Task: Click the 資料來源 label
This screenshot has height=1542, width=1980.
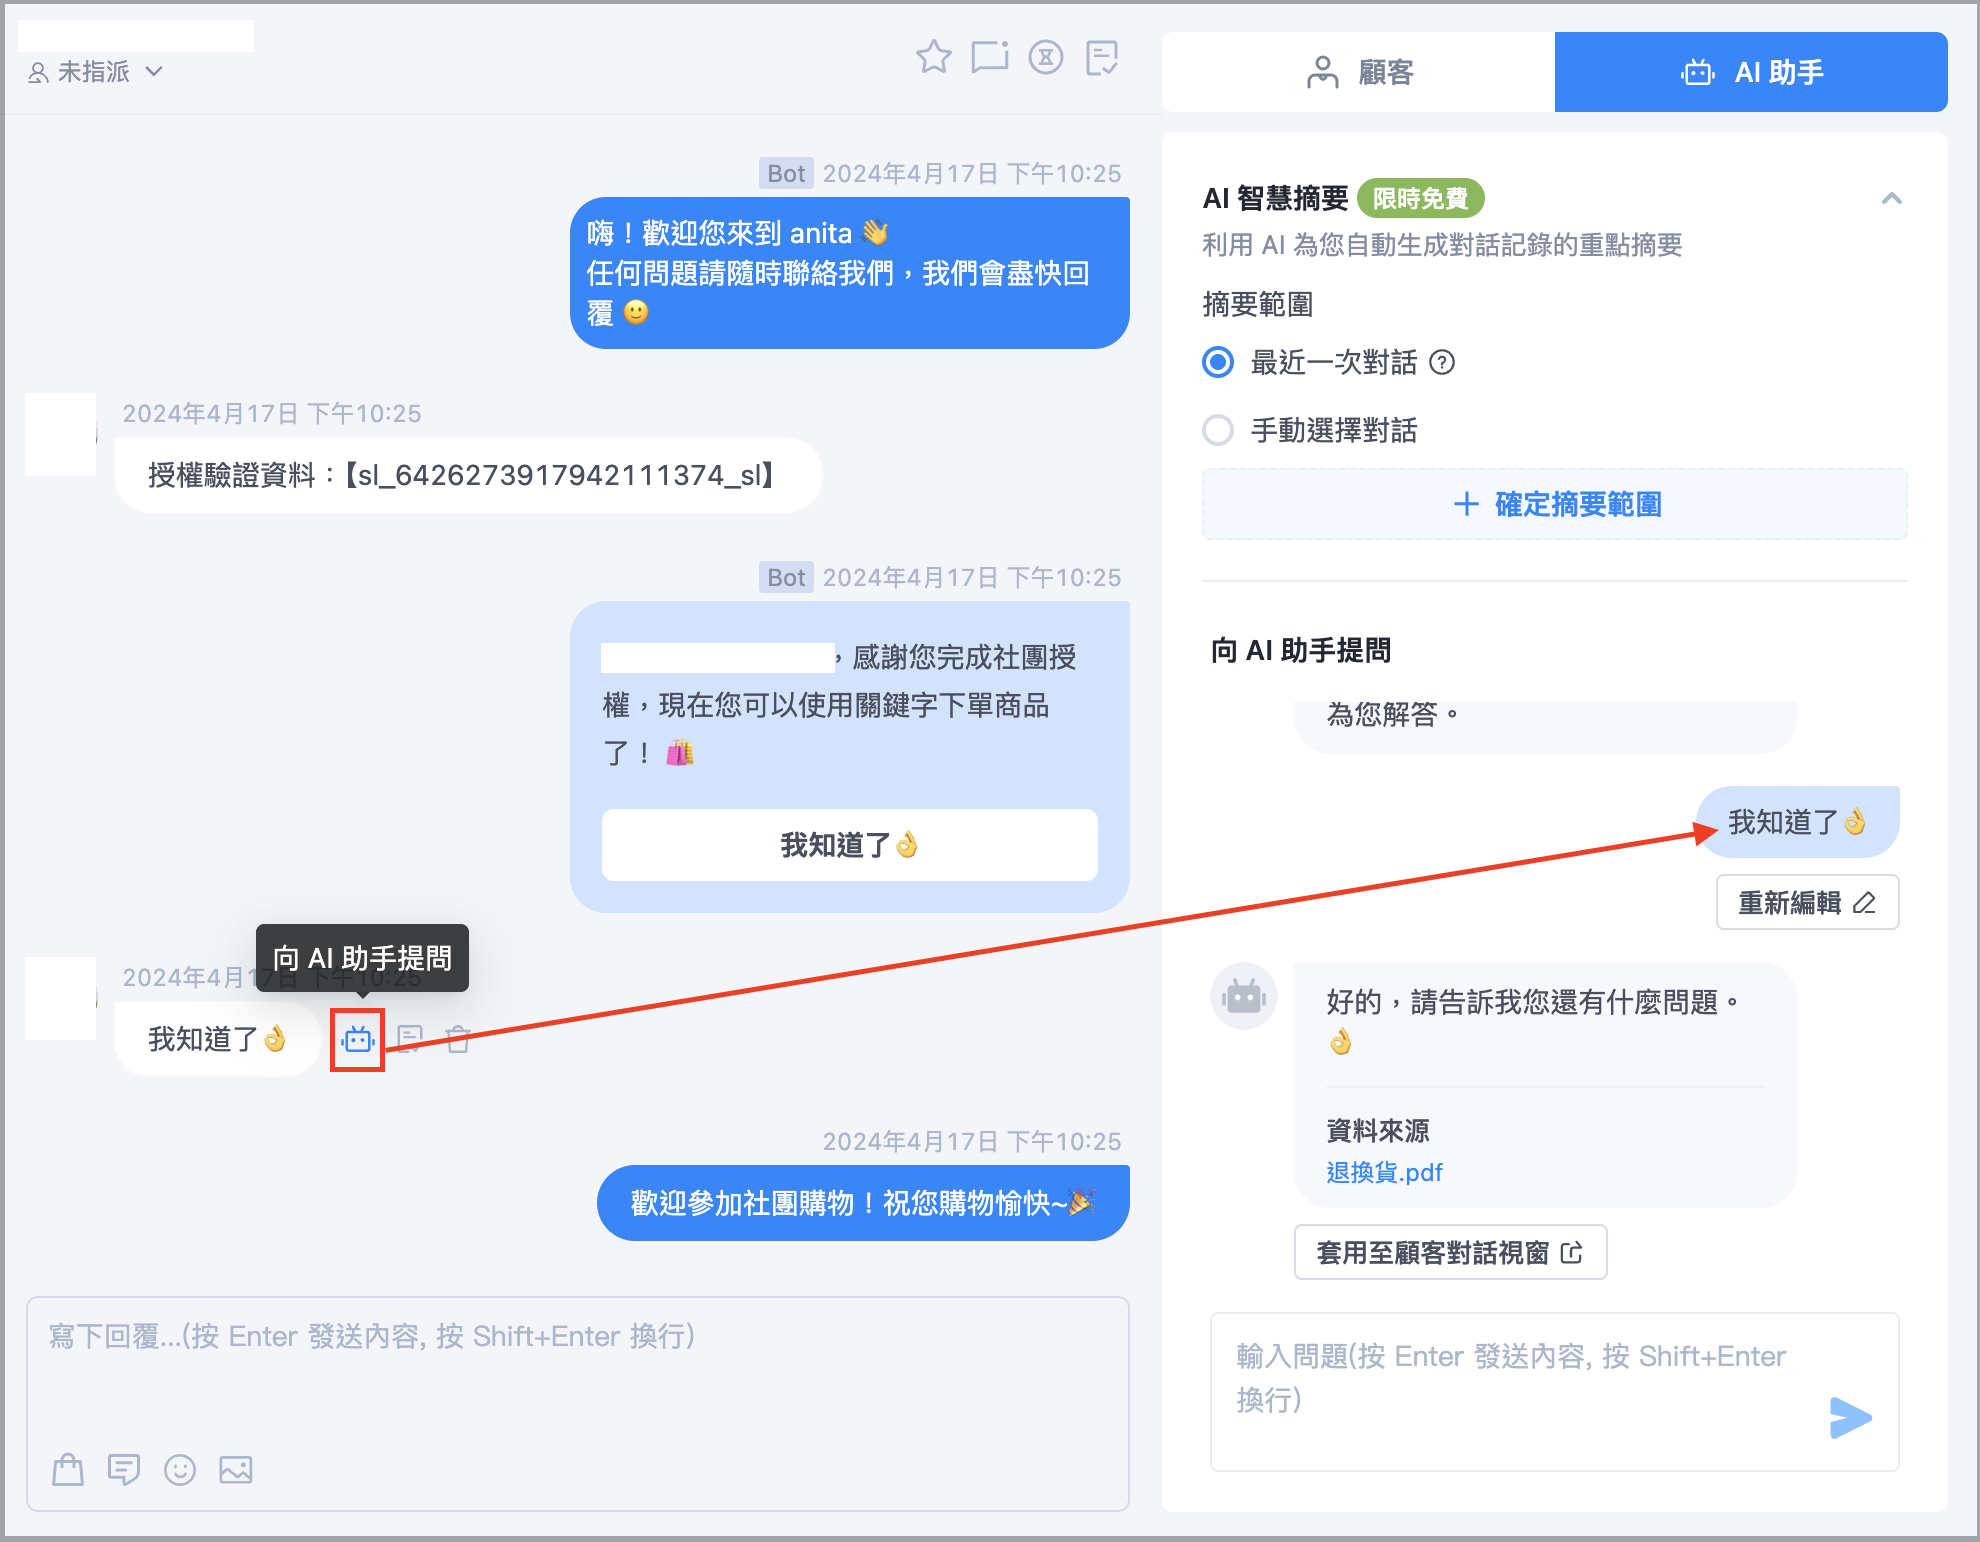Action: click(x=1377, y=1130)
